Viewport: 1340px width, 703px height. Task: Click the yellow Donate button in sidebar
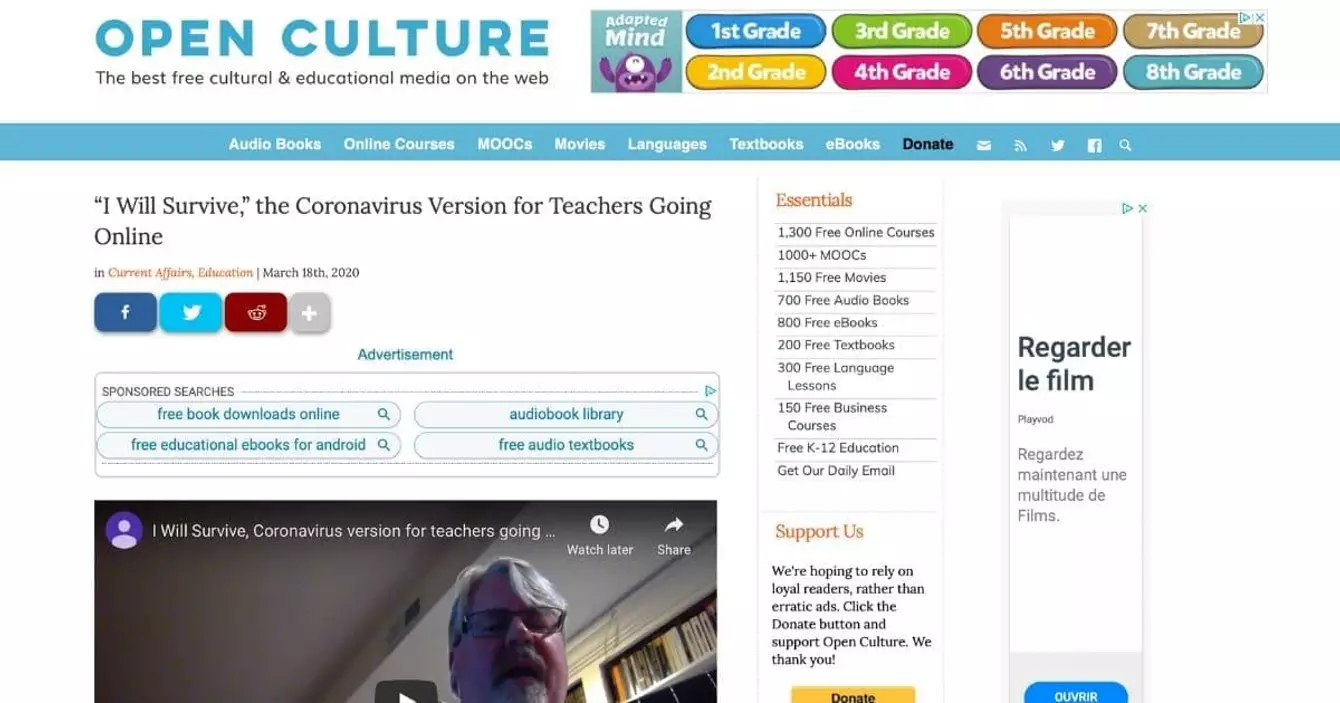[x=853, y=696]
